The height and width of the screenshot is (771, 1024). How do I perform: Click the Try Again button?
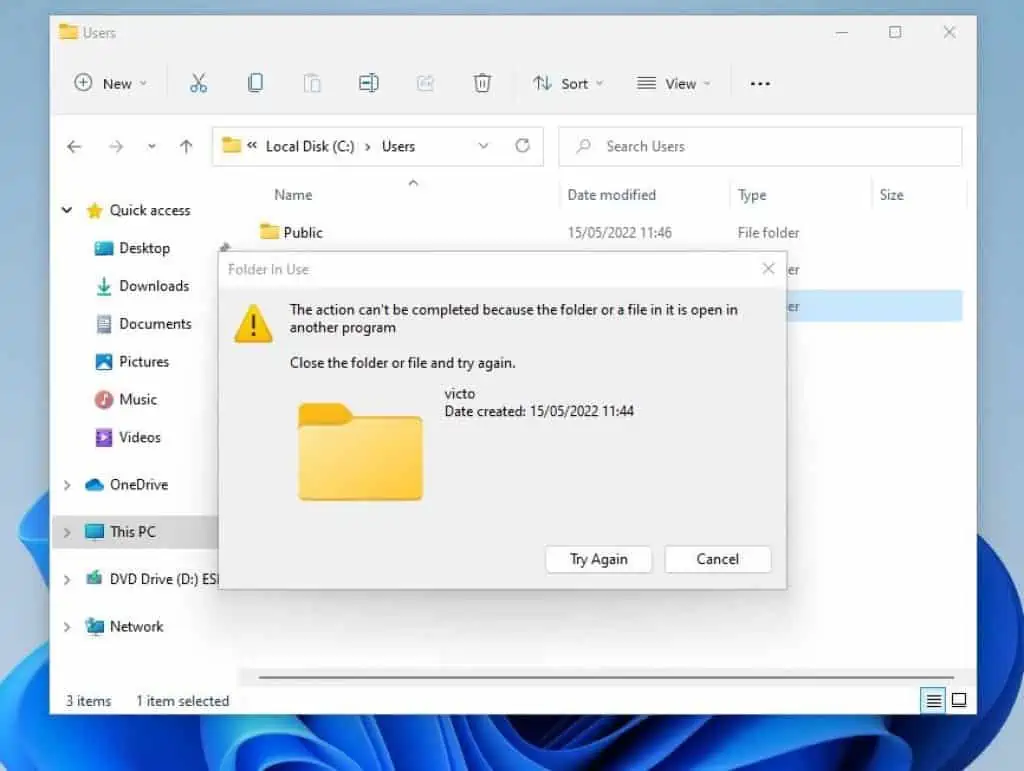pyautogui.click(x=598, y=559)
